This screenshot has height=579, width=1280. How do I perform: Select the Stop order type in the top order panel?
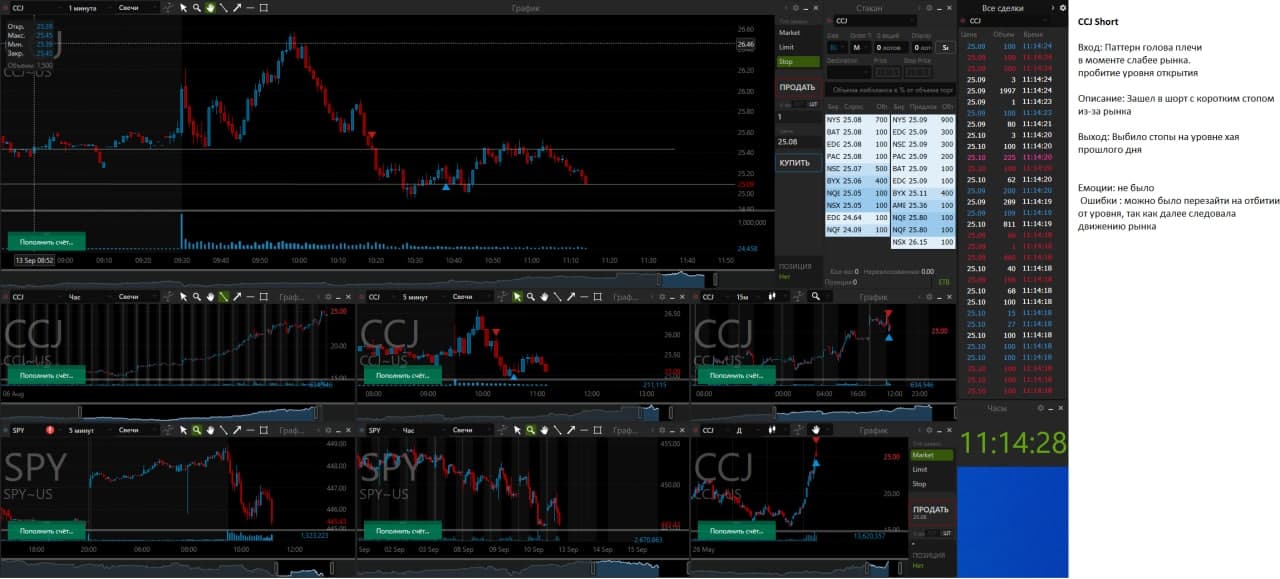coord(798,62)
